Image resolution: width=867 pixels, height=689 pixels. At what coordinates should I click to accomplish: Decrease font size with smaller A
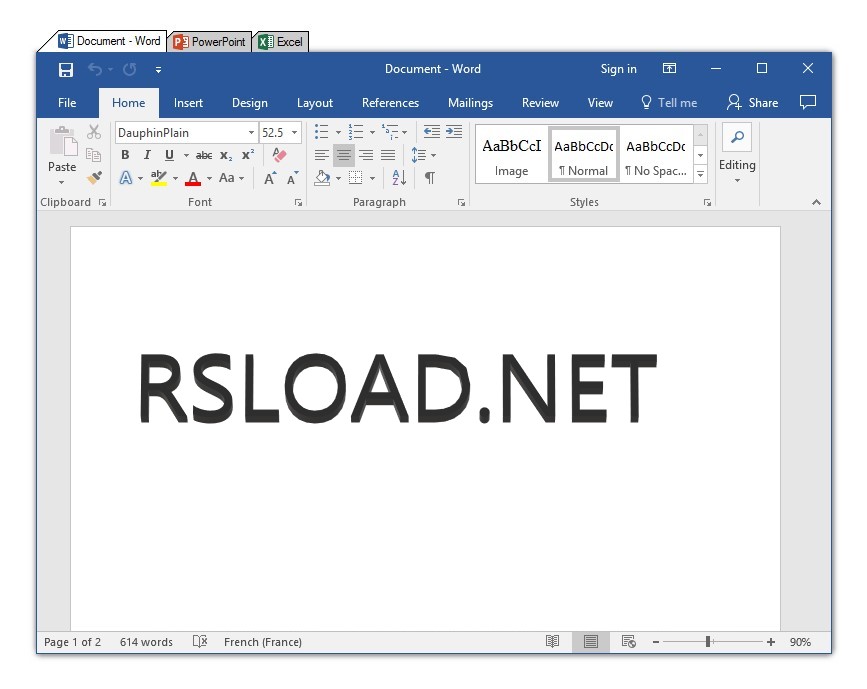pos(292,178)
